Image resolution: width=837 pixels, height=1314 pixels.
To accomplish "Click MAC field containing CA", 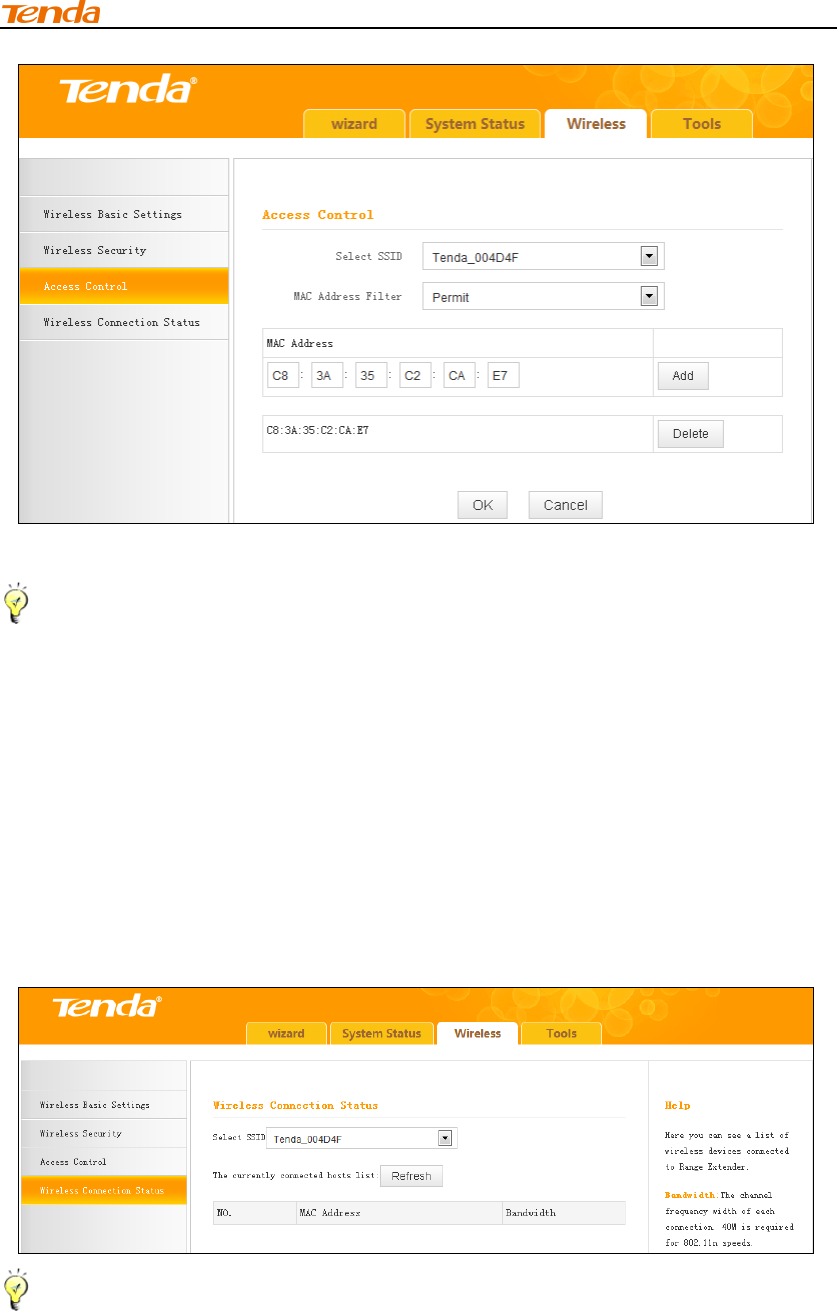I will click(459, 376).
